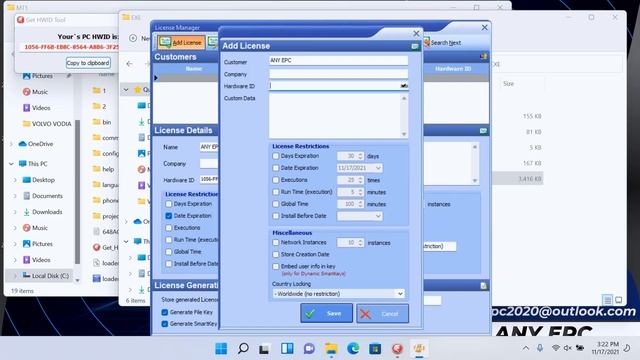Enable Embed user info in key
This screenshot has width=640, height=360.
pos(276,266)
